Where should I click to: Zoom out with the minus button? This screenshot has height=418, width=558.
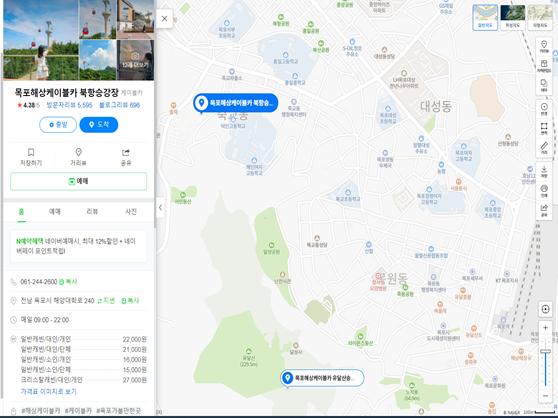(545, 396)
